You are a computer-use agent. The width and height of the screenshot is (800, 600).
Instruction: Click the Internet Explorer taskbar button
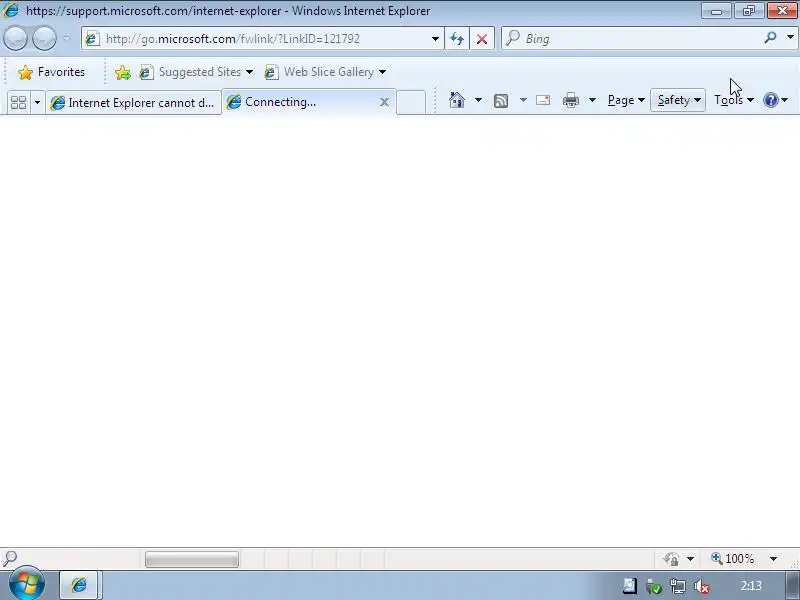81,585
